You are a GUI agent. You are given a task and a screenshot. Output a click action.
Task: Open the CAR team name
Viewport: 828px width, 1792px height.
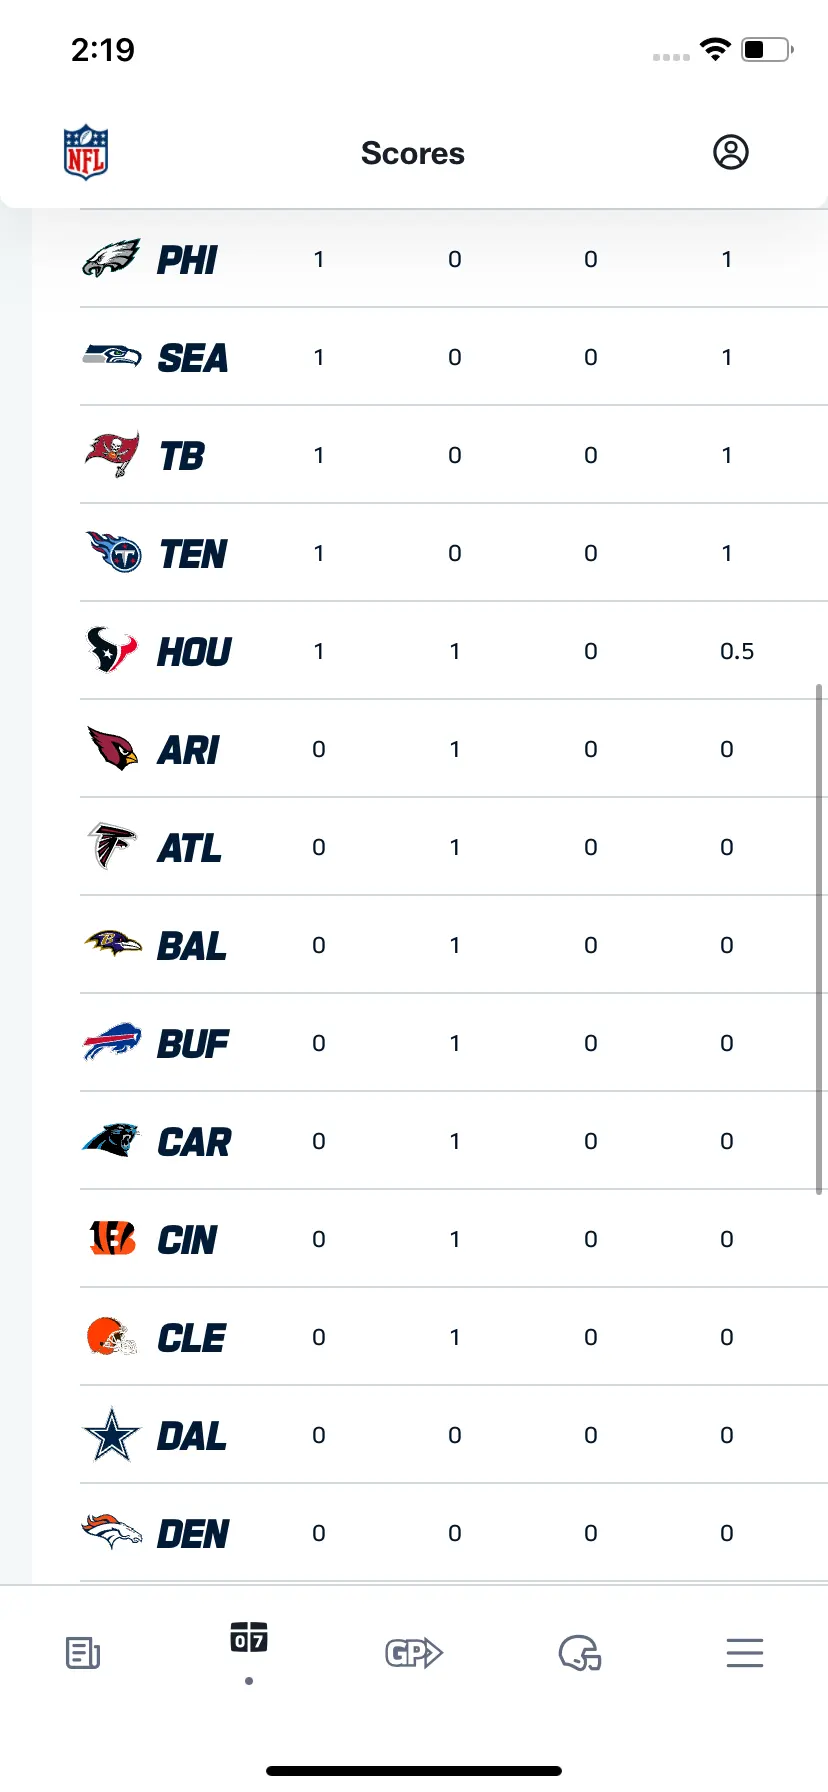(x=195, y=1141)
